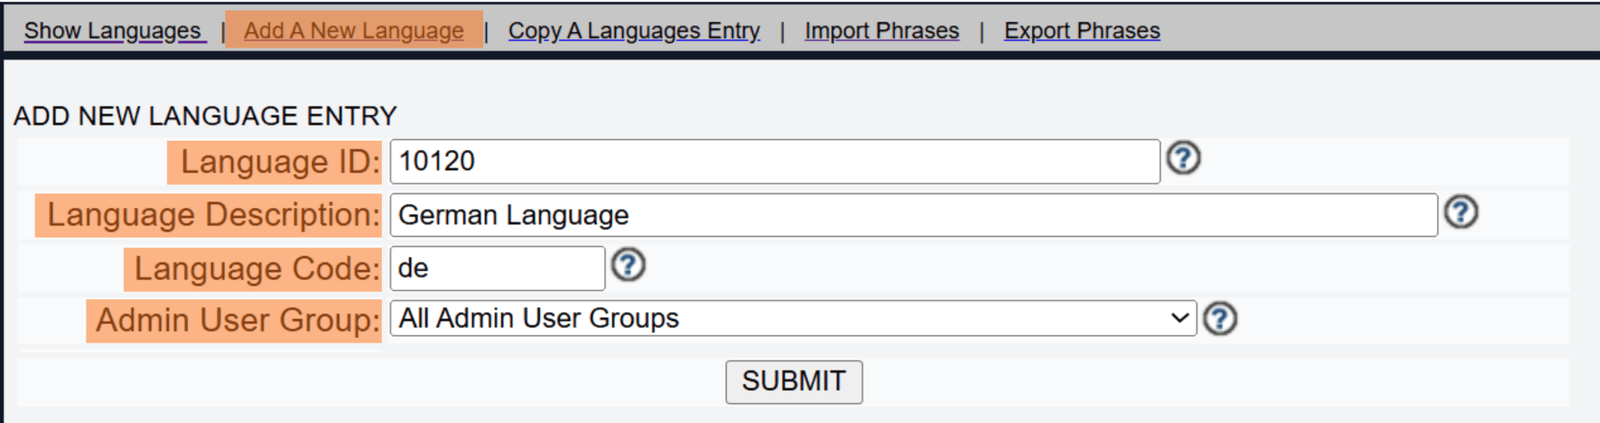Open the Show Languages link
The height and width of the screenshot is (423, 1600).
tap(113, 31)
